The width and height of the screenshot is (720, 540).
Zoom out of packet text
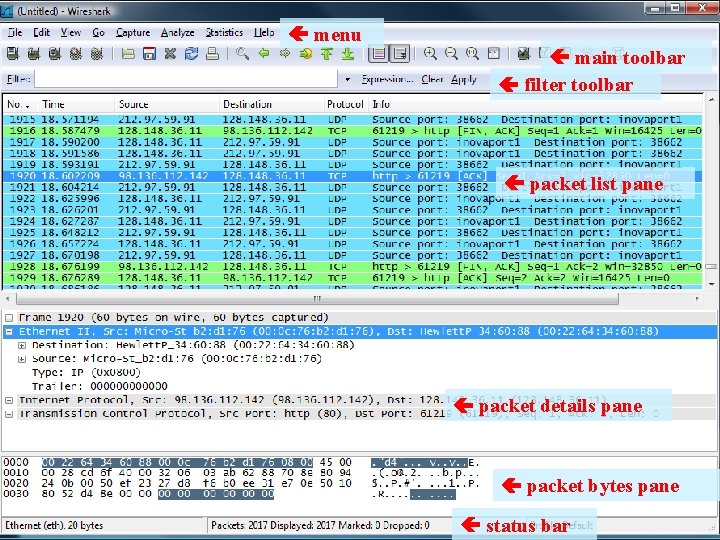coord(451,54)
